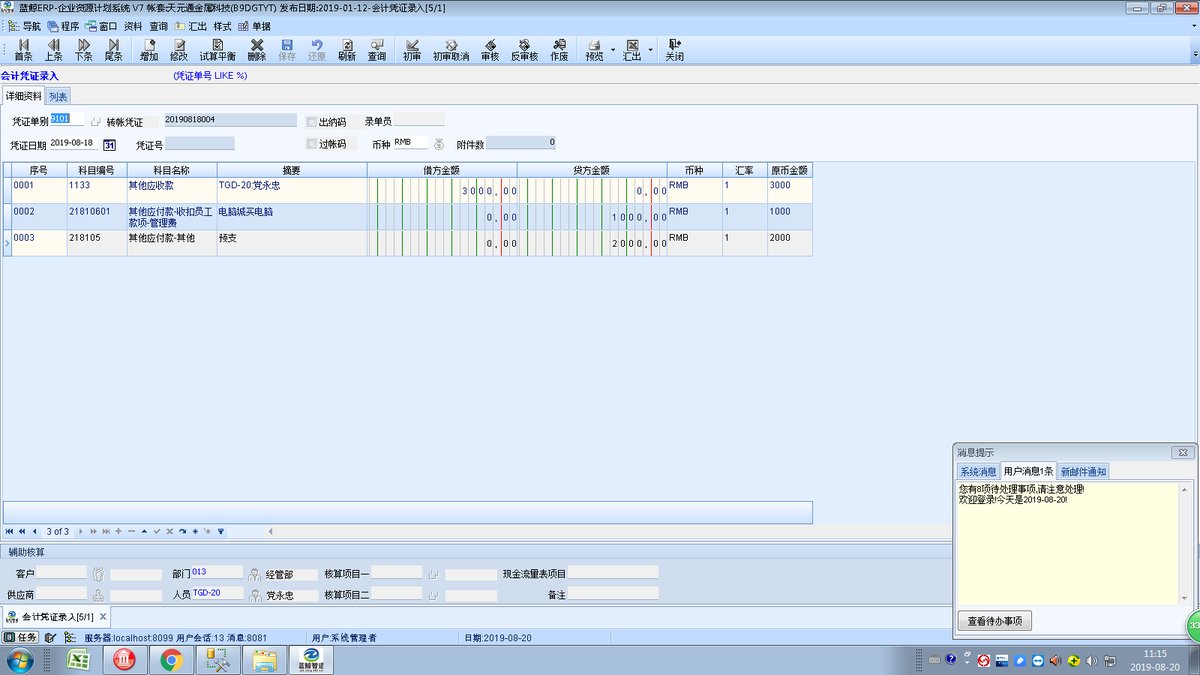Screen dimensions: 1200x675
Task: Expand the 汇出 toolbar dropdown arrow
Action: [x=651, y=50]
